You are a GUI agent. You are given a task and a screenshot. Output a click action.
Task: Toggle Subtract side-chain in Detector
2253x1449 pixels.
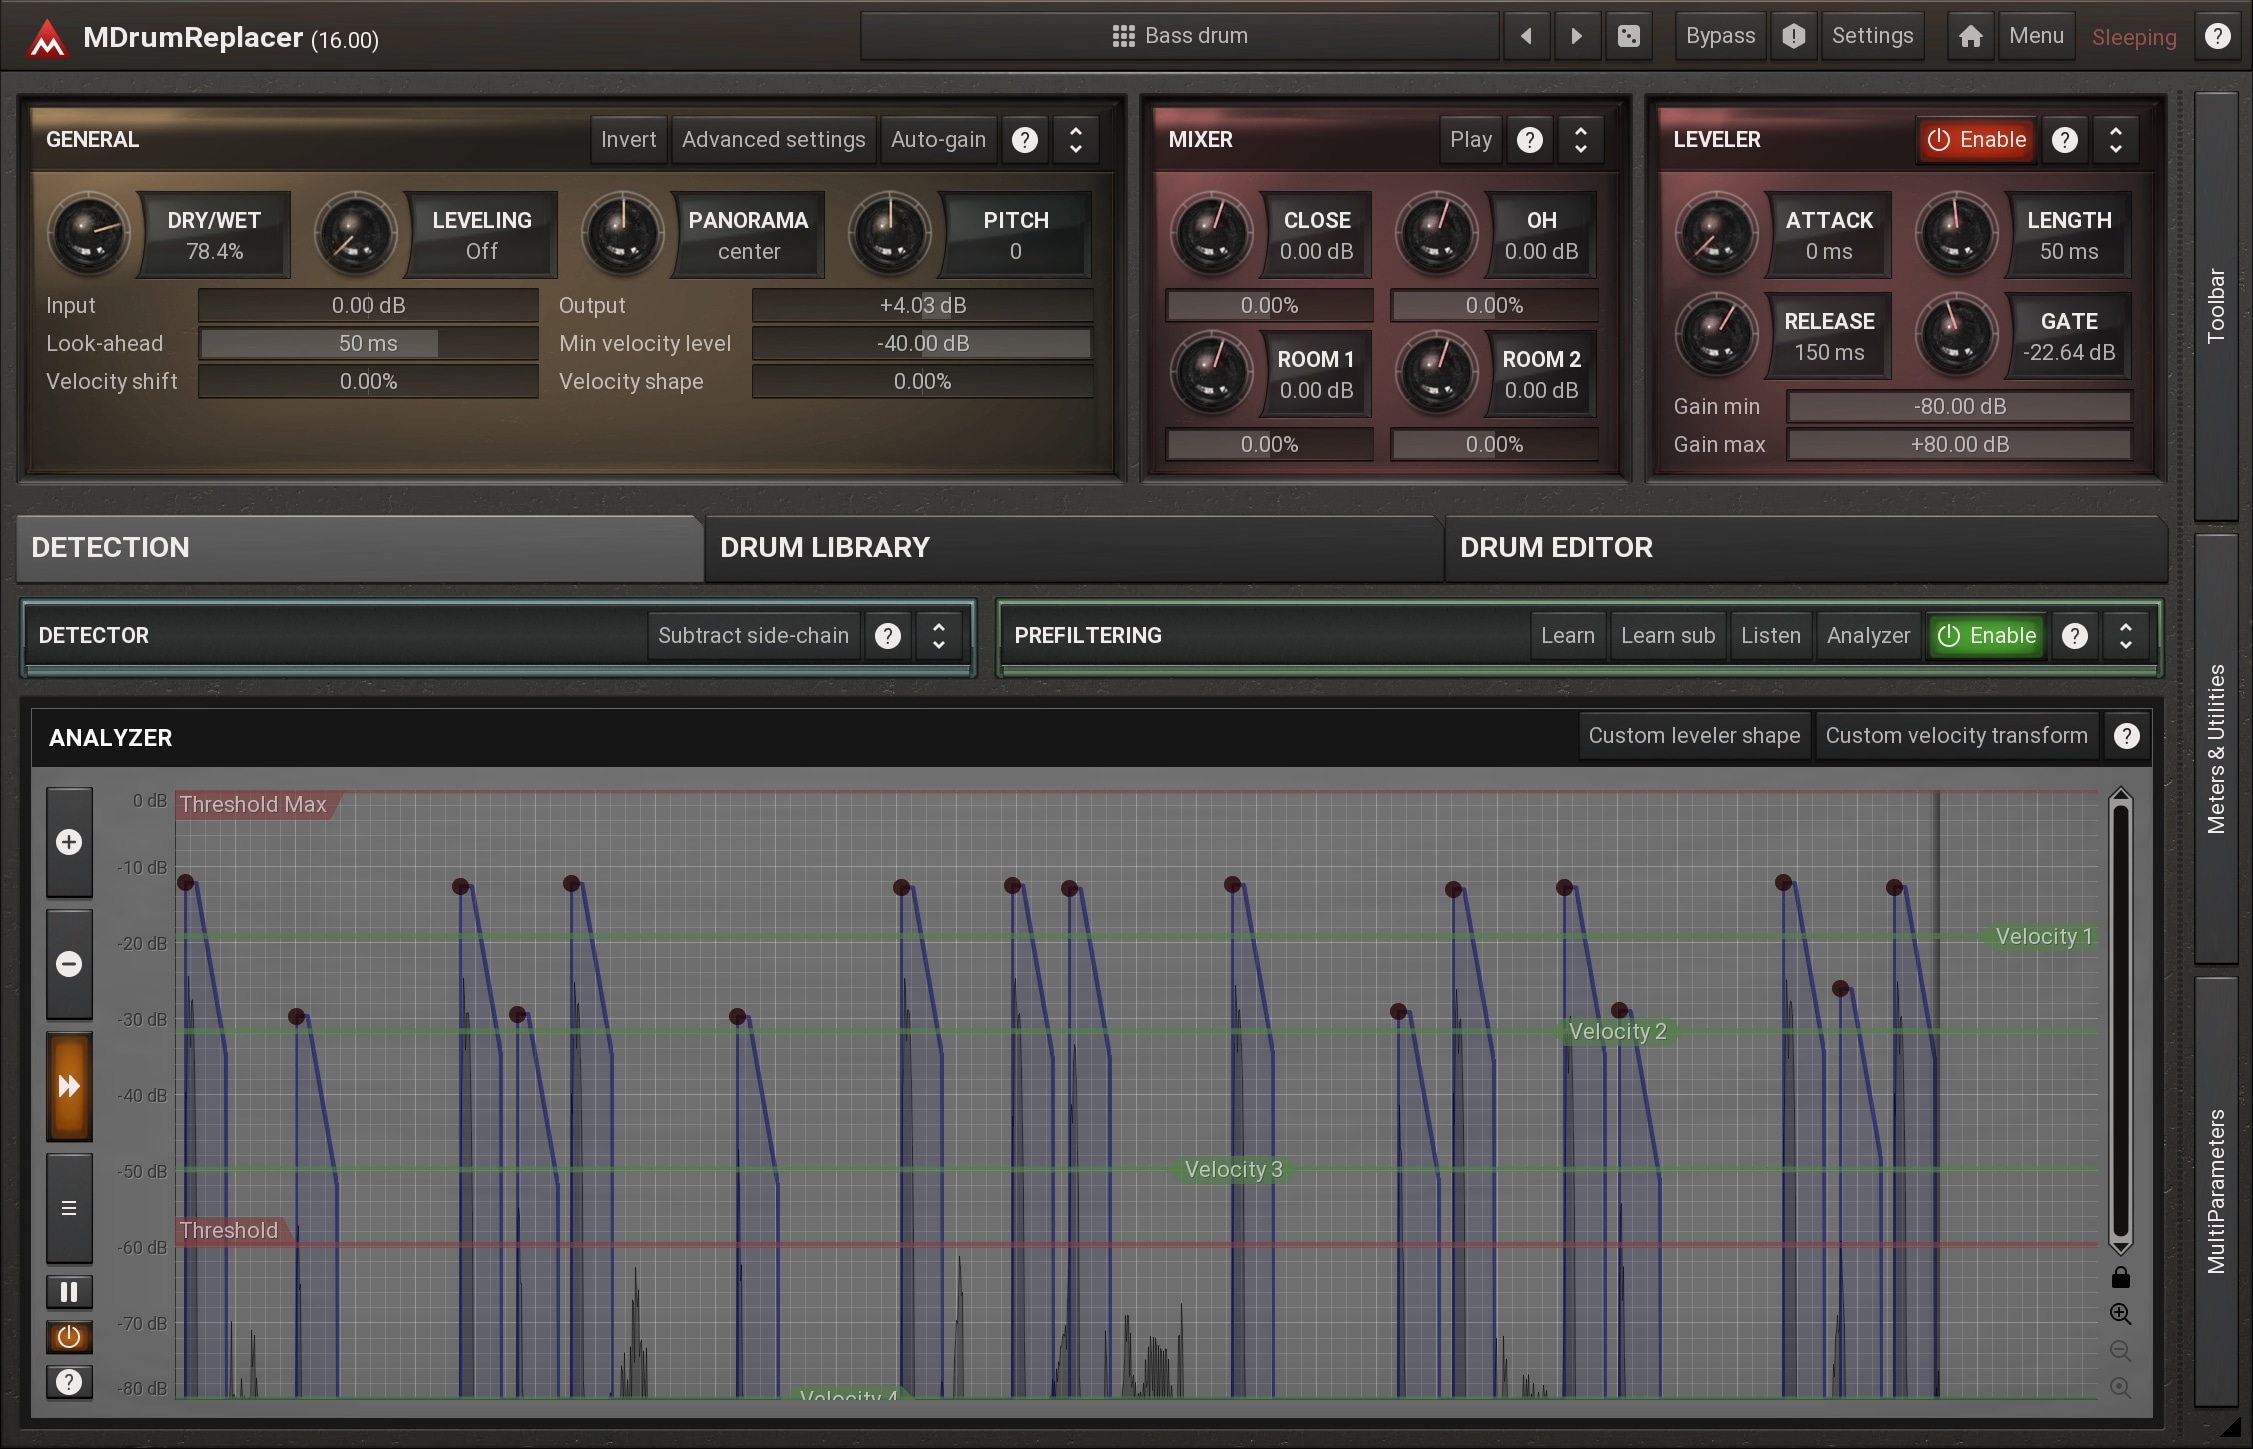753,636
